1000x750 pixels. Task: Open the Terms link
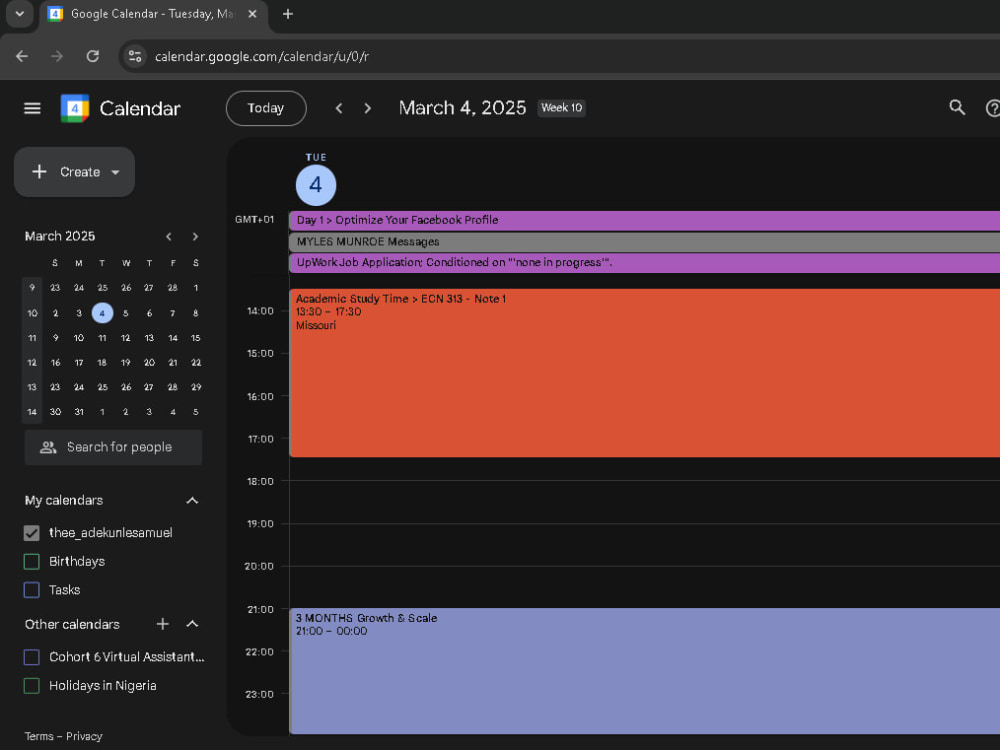(39, 736)
